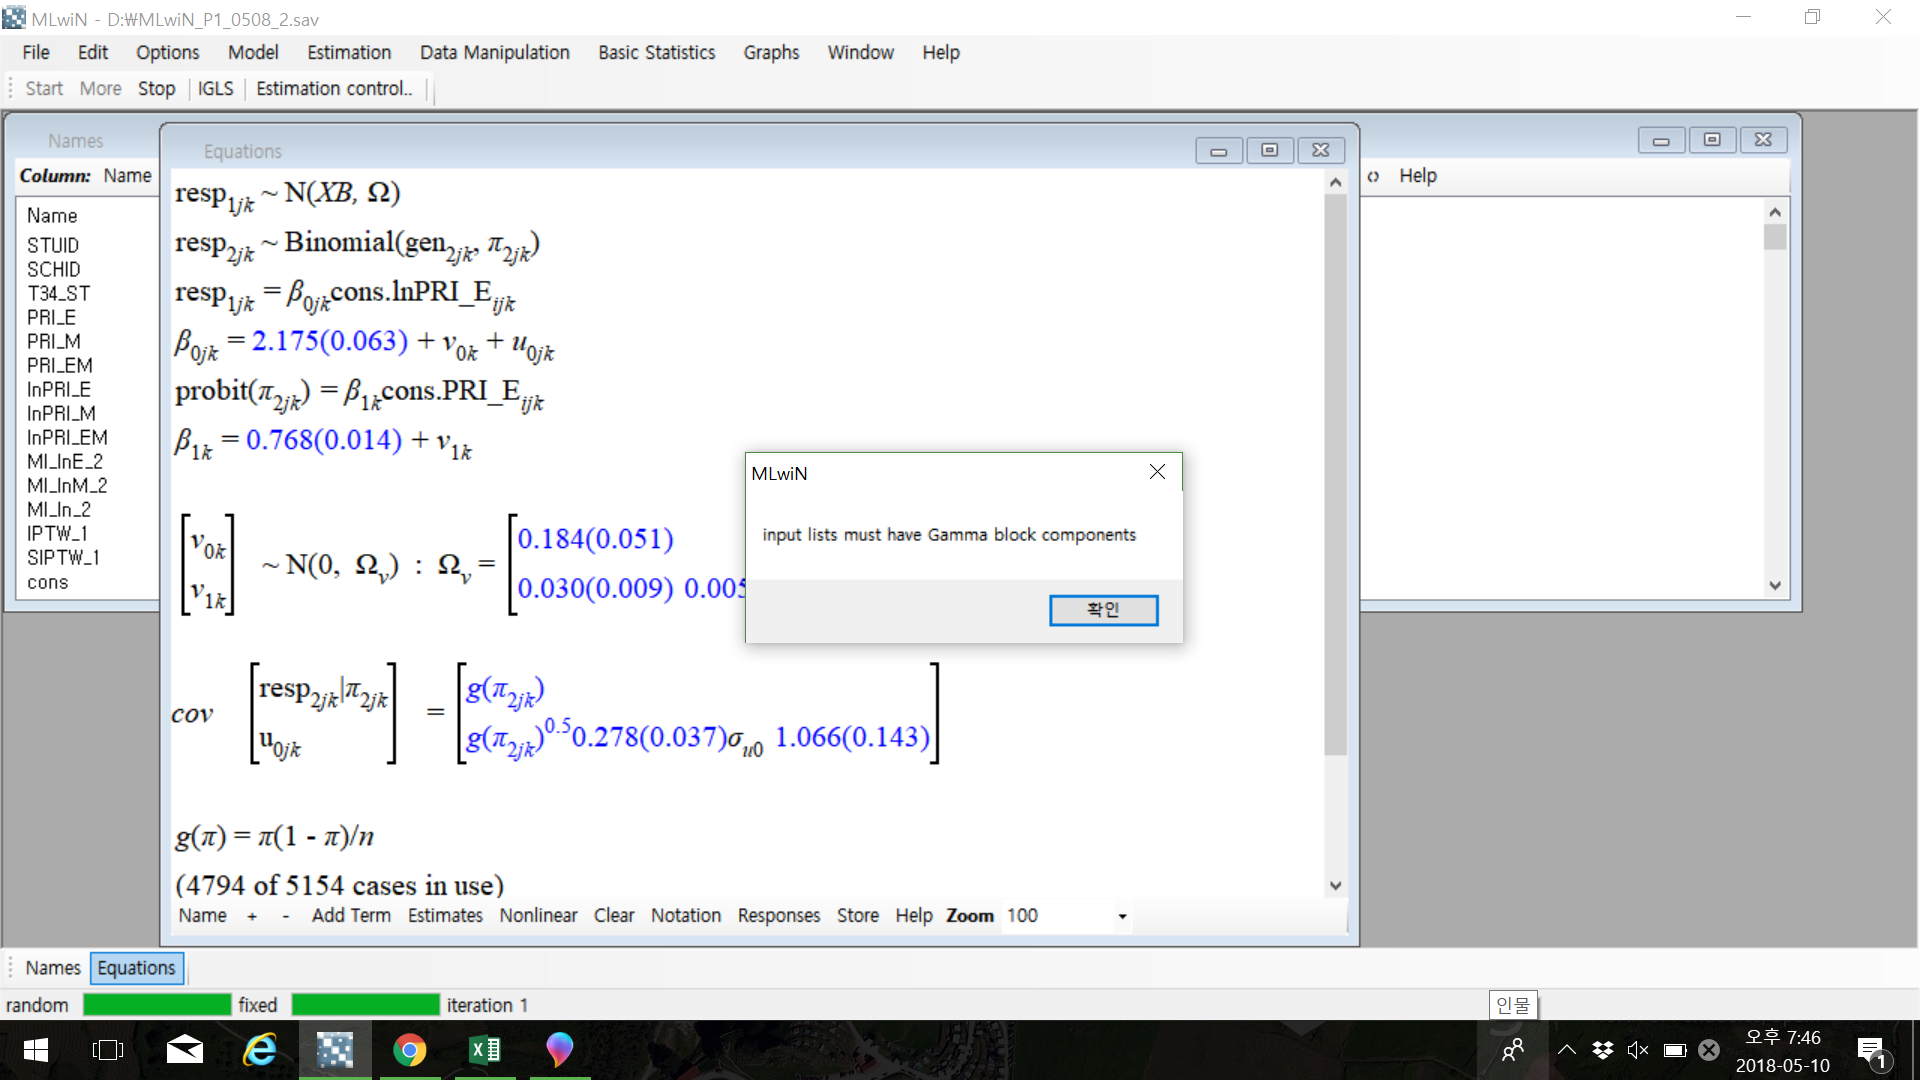Open the Data Manipulation menu
Viewport: 1920px width, 1080px height.
coord(494,53)
